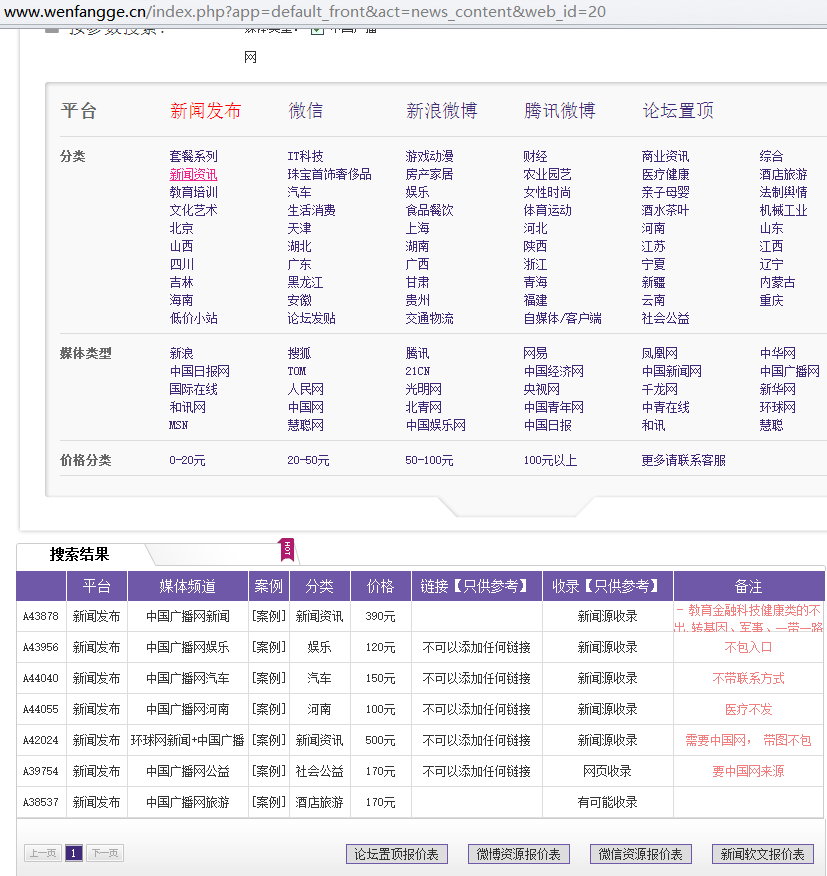Filter media type by 中国广播网

click(x=790, y=371)
